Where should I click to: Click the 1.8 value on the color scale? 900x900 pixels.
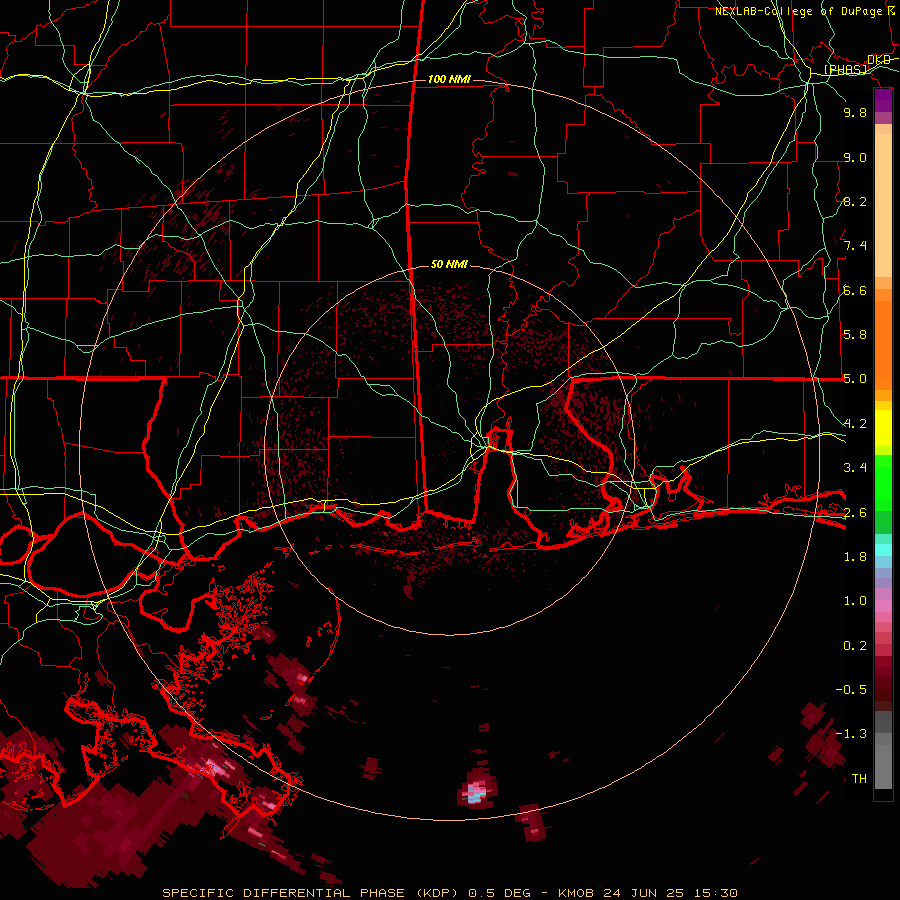point(855,557)
